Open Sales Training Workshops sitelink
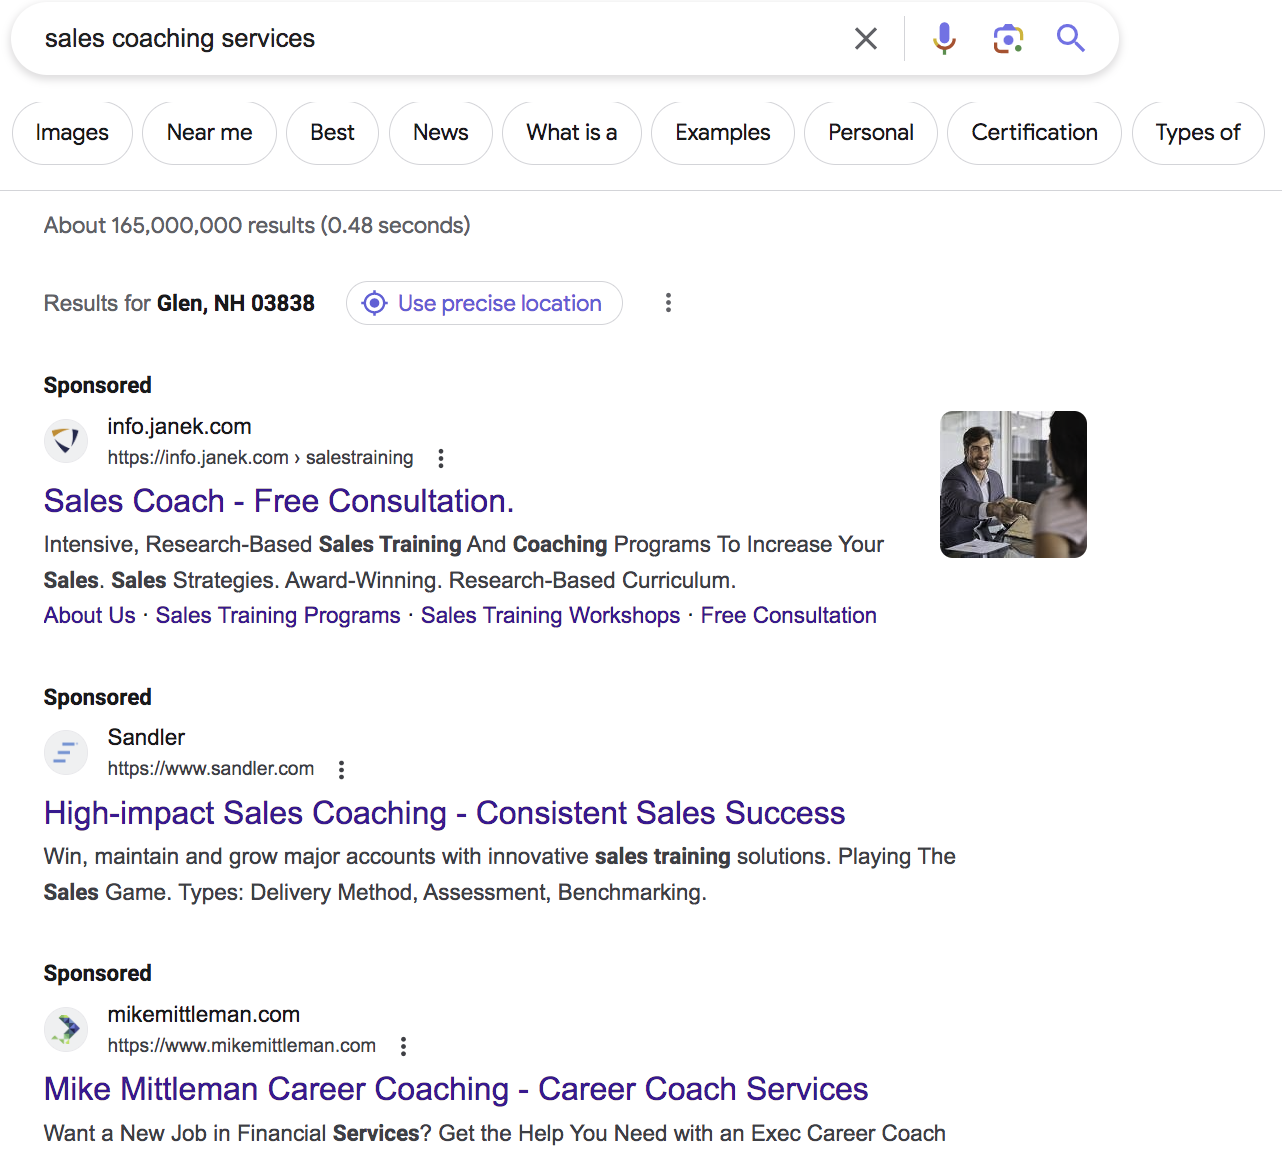This screenshot has width=1282, height=1164. 550,616
